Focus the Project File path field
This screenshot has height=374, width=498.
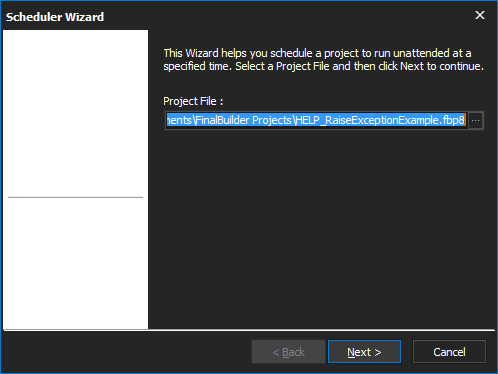tap(316, 120)
